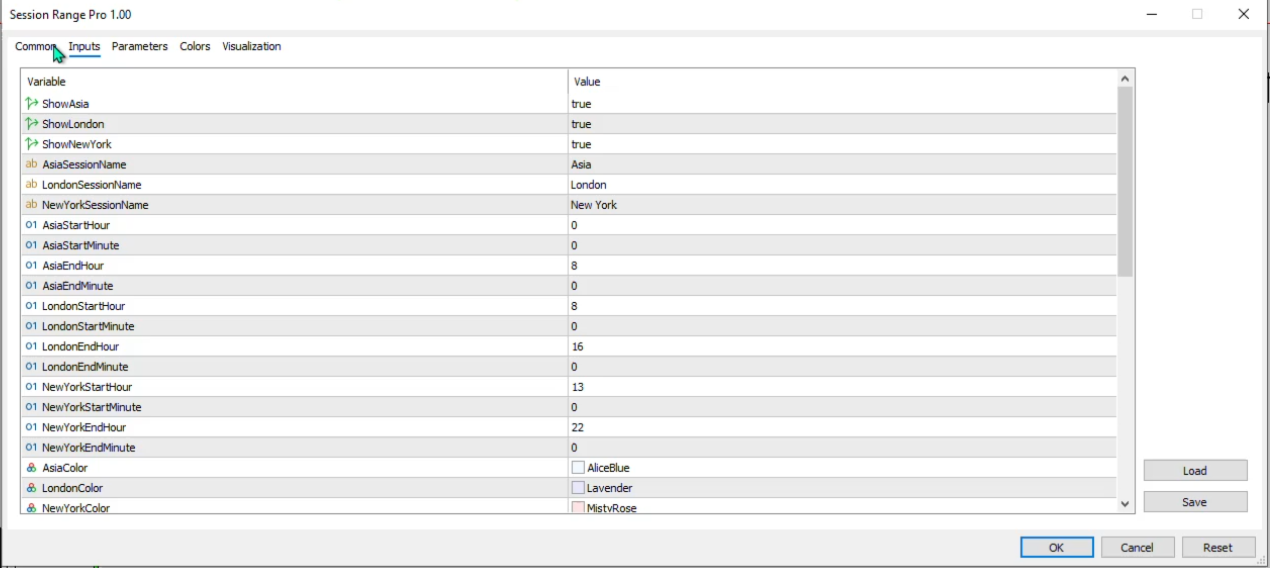Click the integer icon beside AsiaStartHour
1270x568 pixels.
[x=31, y=225]
